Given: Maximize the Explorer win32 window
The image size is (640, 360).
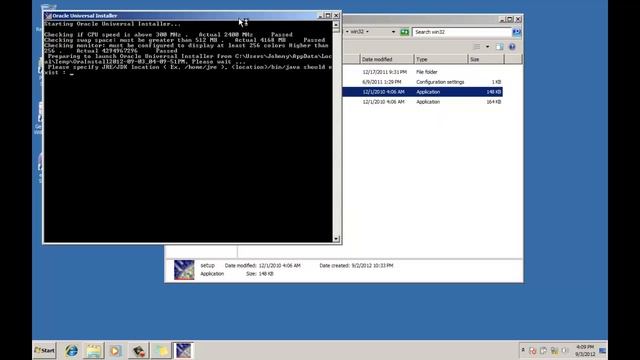Looking at the screenshot, I should point(510,19).
